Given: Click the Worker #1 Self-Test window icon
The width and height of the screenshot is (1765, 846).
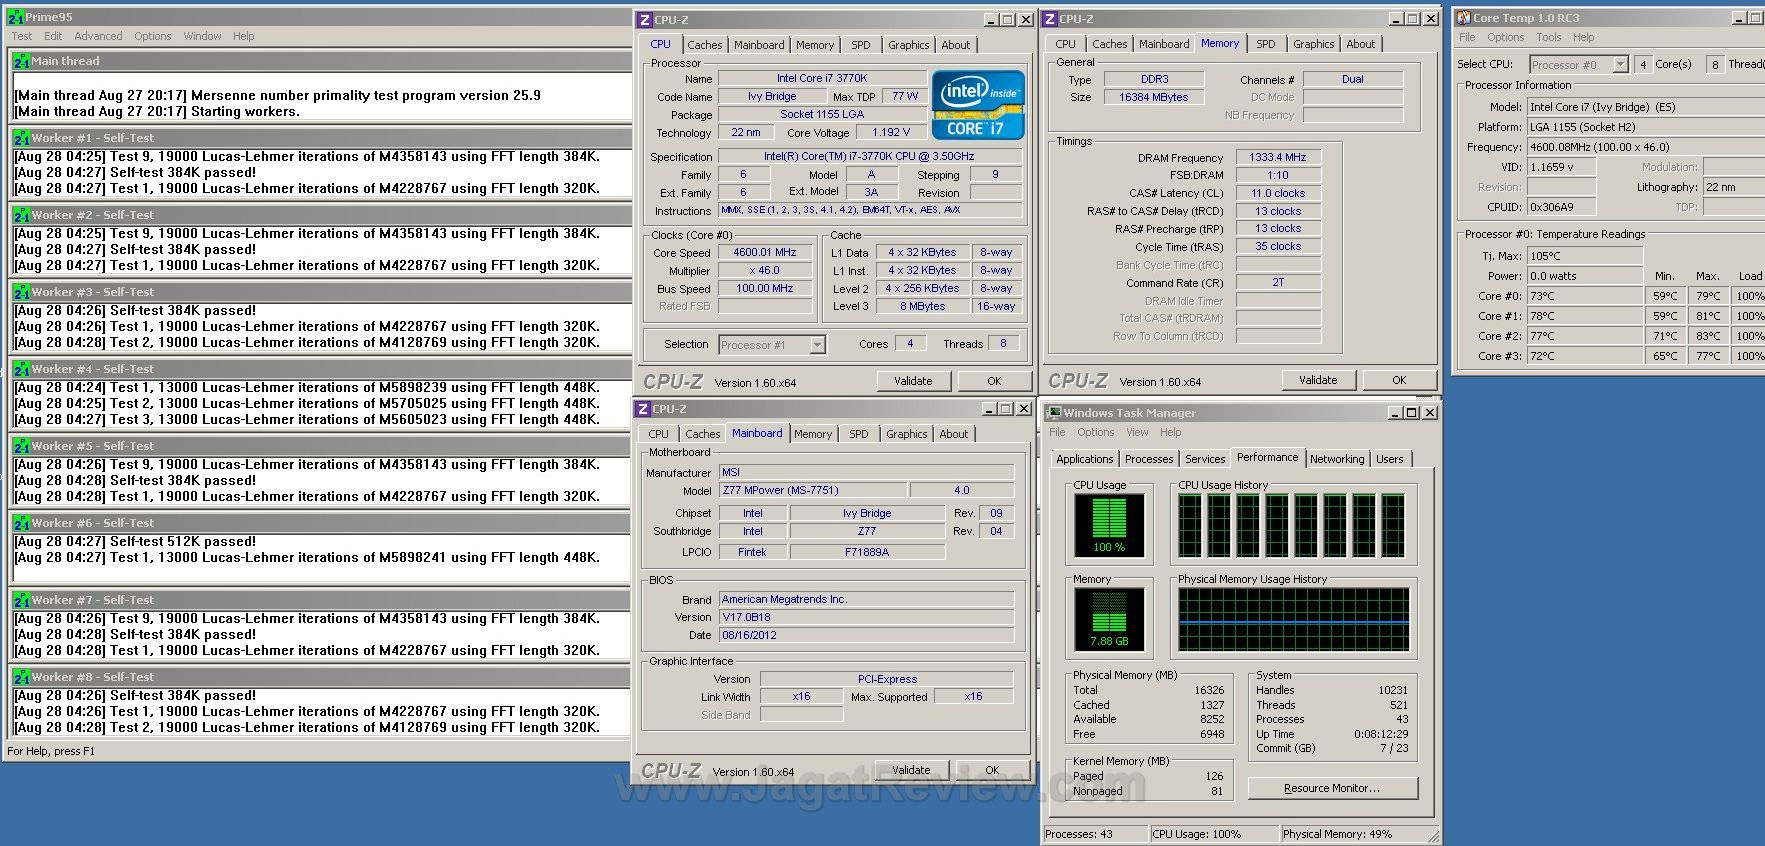Looking at the screenshot, I should (21, 138).
